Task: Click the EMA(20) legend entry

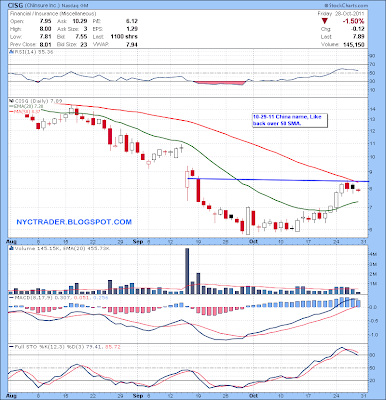Action: coord(26,106)
